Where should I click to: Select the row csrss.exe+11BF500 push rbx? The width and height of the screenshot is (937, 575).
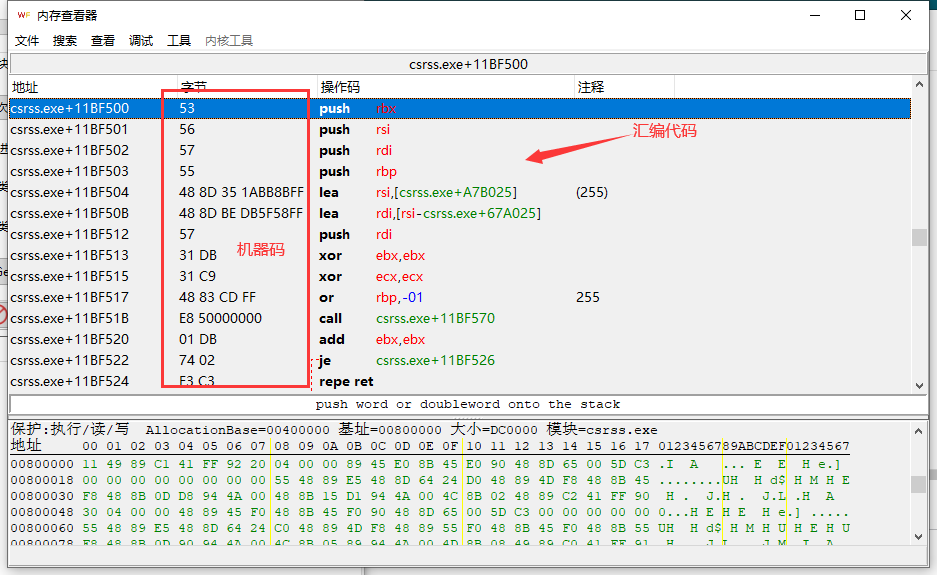460,108
